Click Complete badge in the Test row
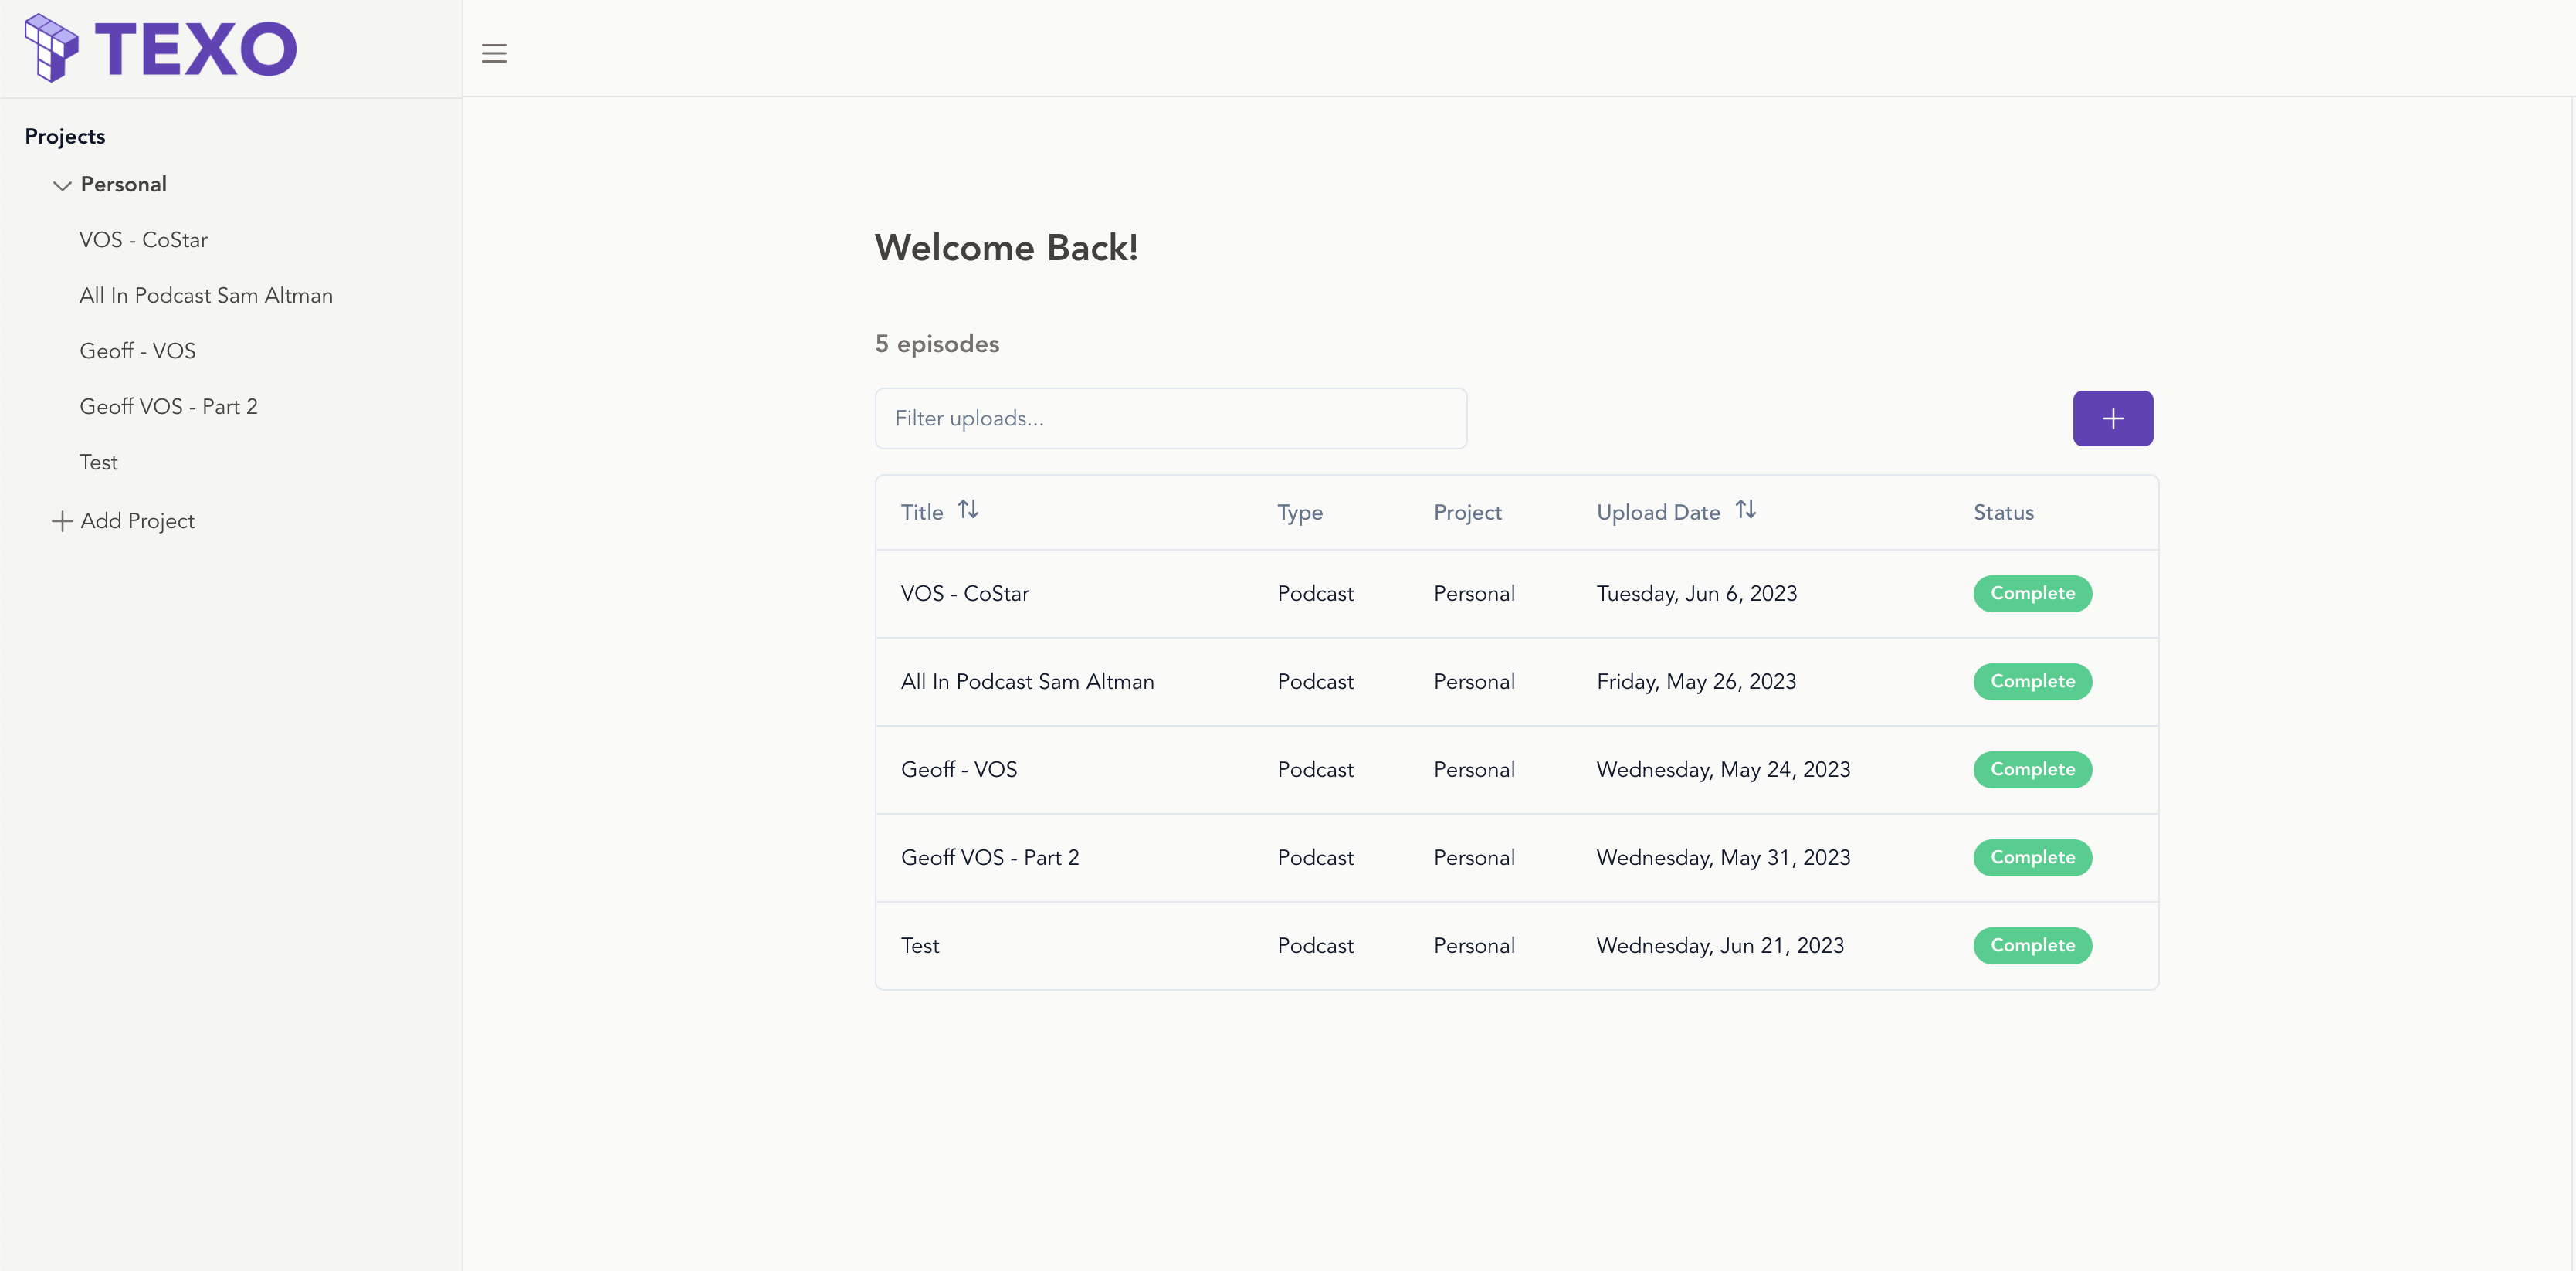This screenshot has width=2576, height=1271. (2032, 946)
